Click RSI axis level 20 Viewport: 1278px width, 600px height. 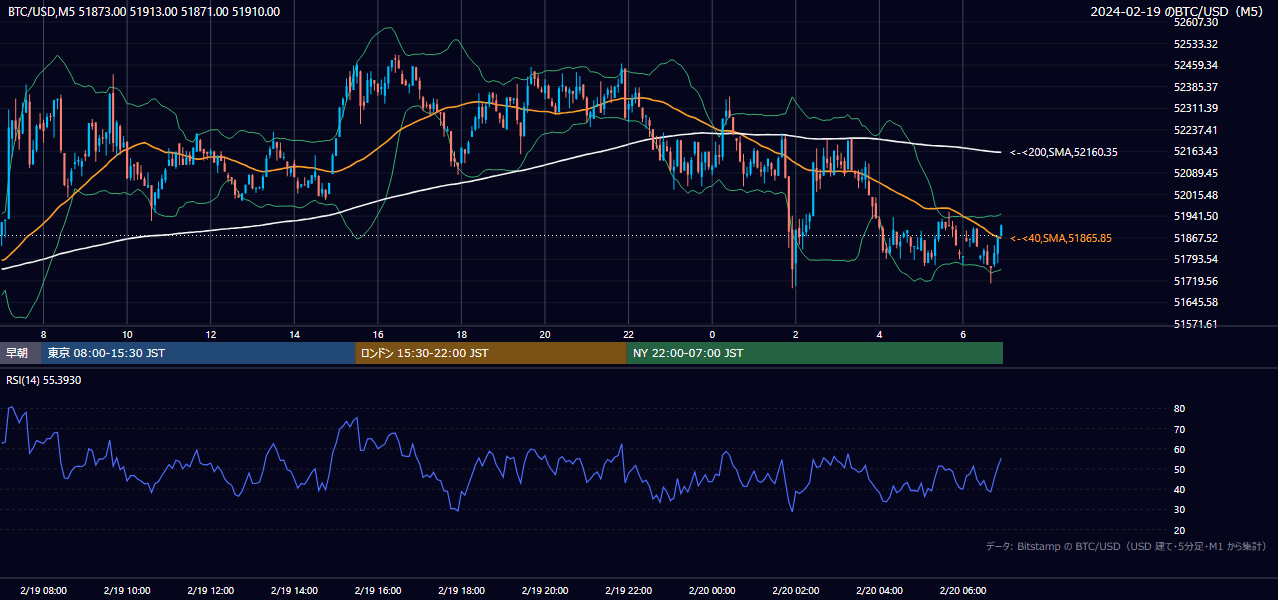pyautogui.click(x=1179, y=530)
